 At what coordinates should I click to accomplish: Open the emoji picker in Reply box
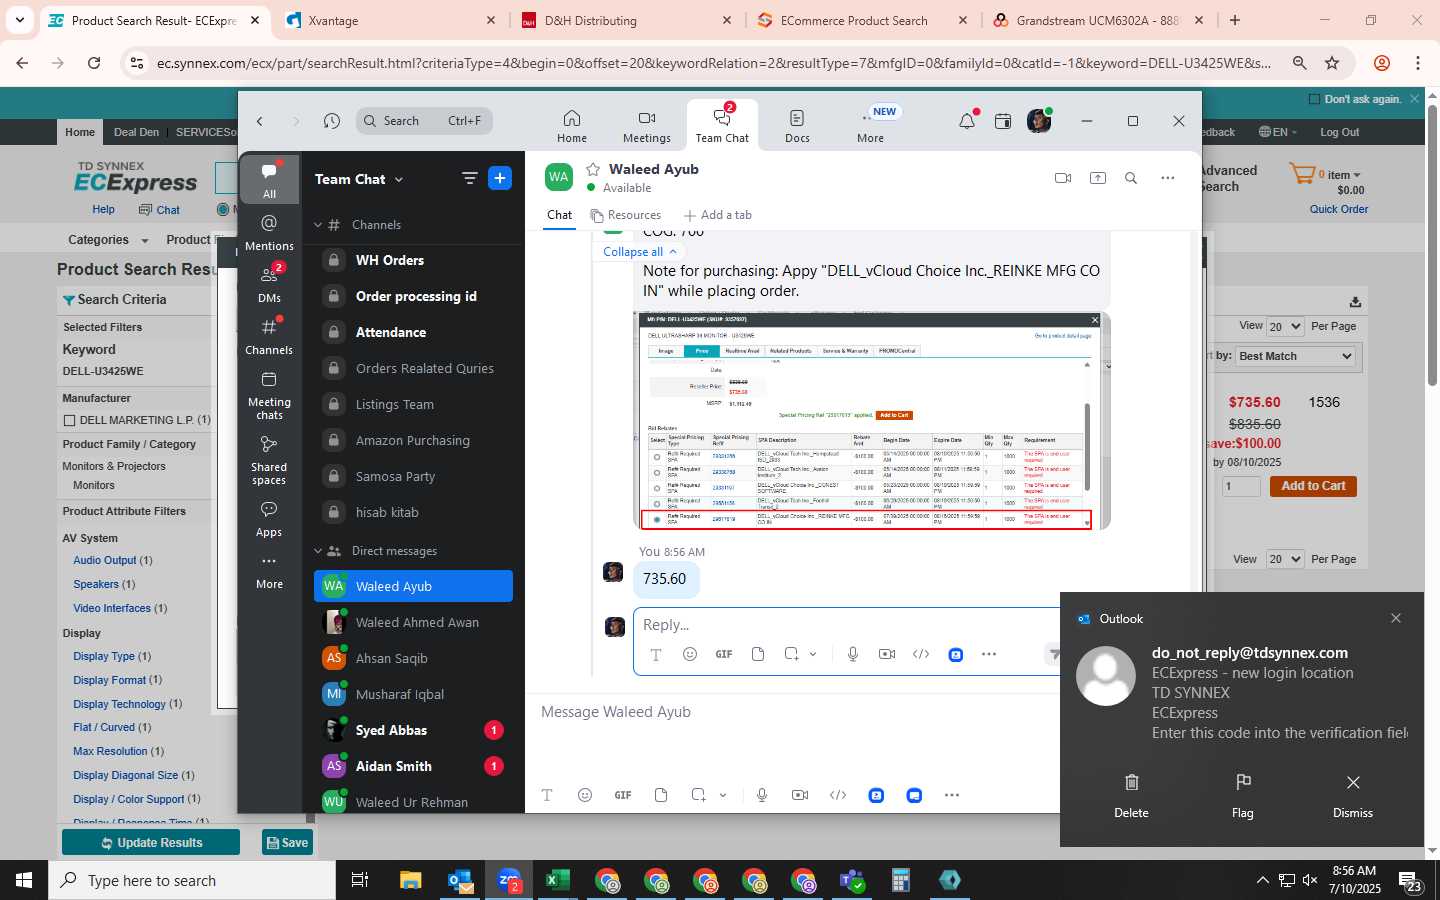click(x=690, y=654)
